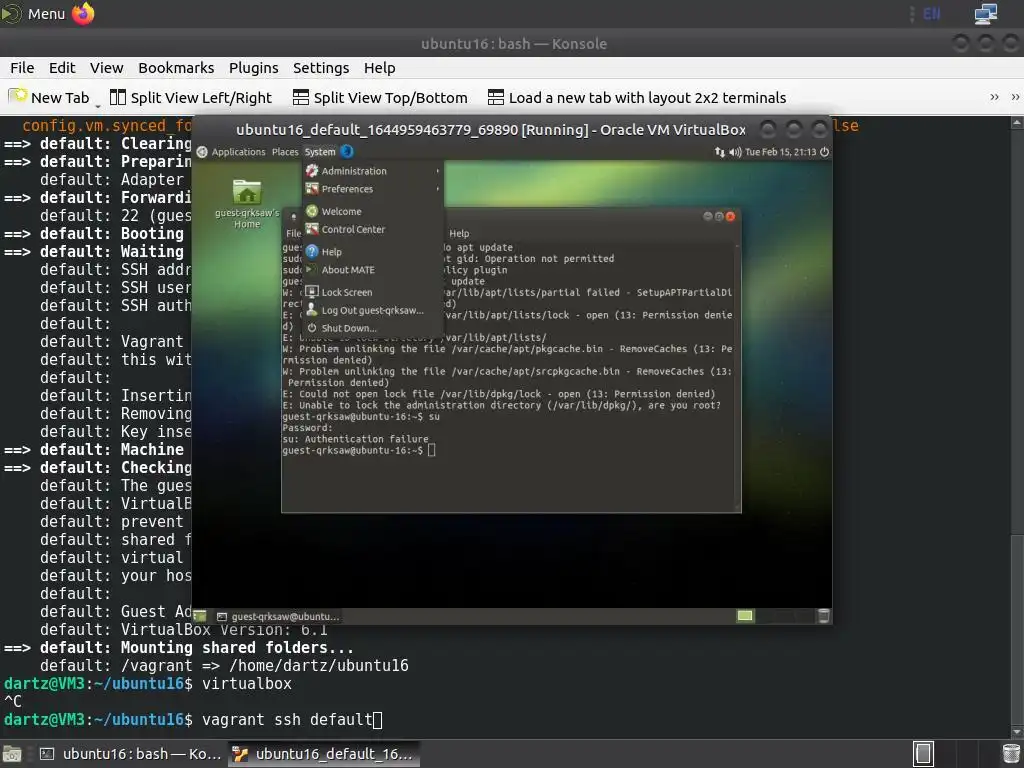Click guest volume speaker icon
This screenshot has width=1024, height=768.
pyautogui.click(x=735, y=152)
